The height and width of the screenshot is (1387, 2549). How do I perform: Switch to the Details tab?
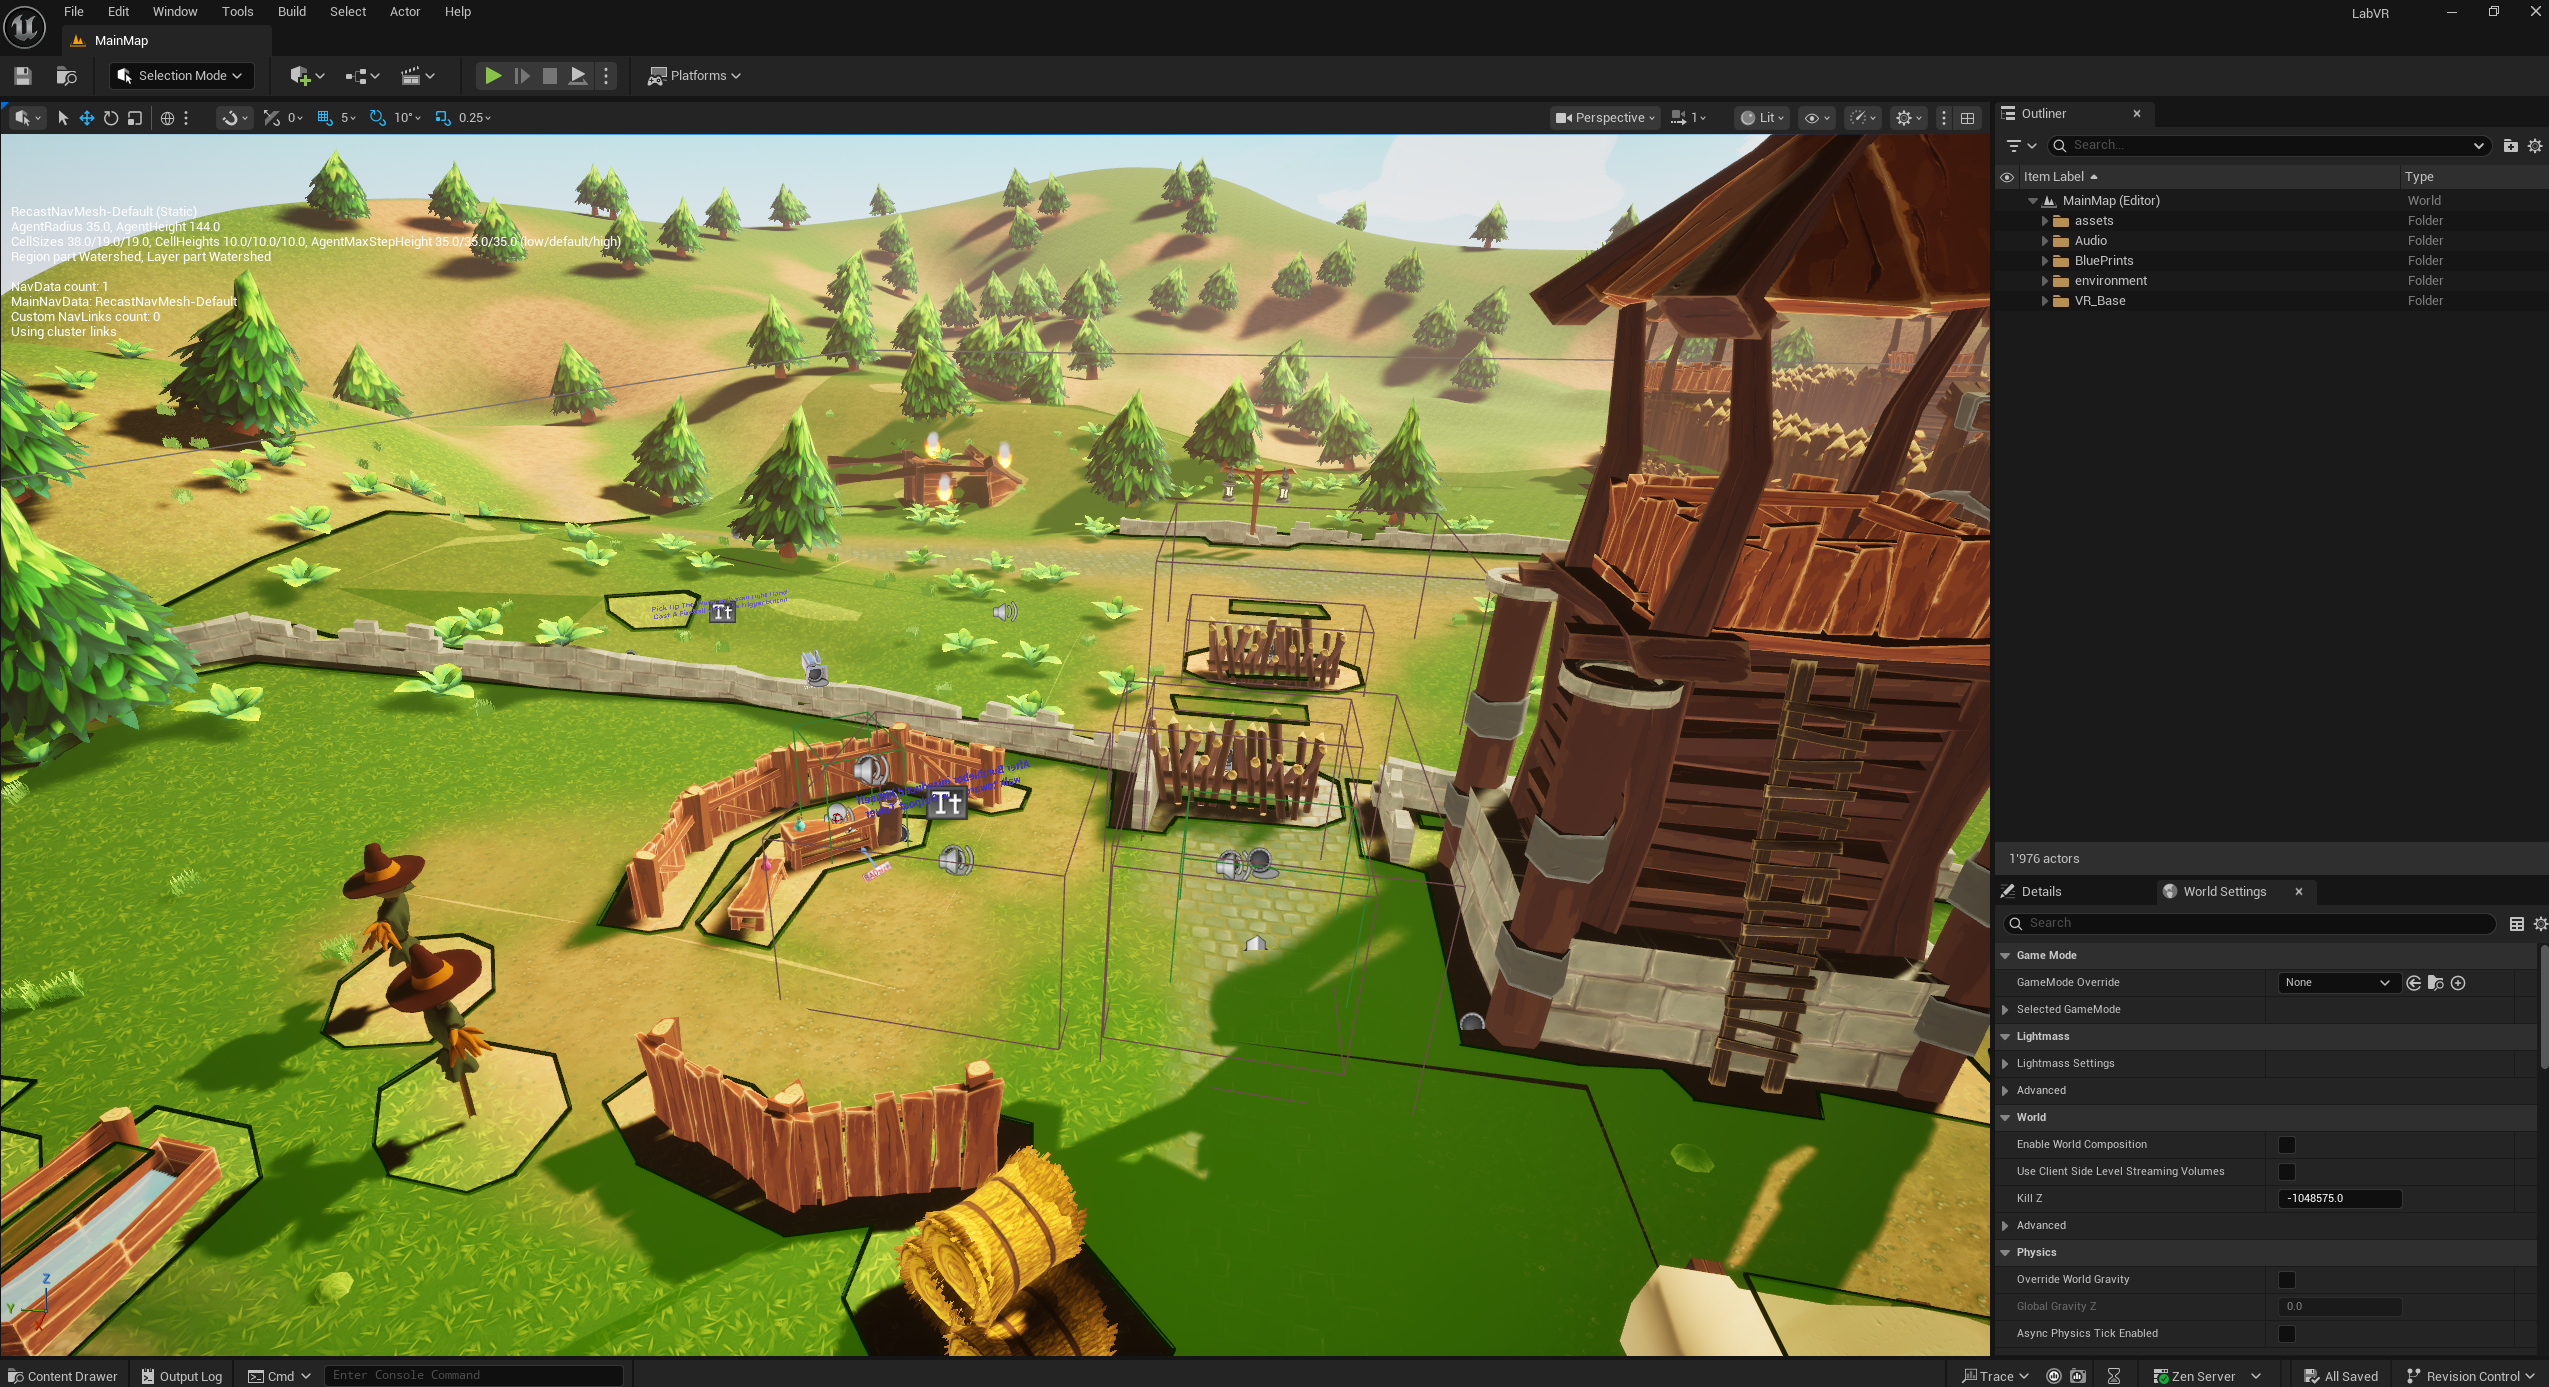coord(2040,892)
